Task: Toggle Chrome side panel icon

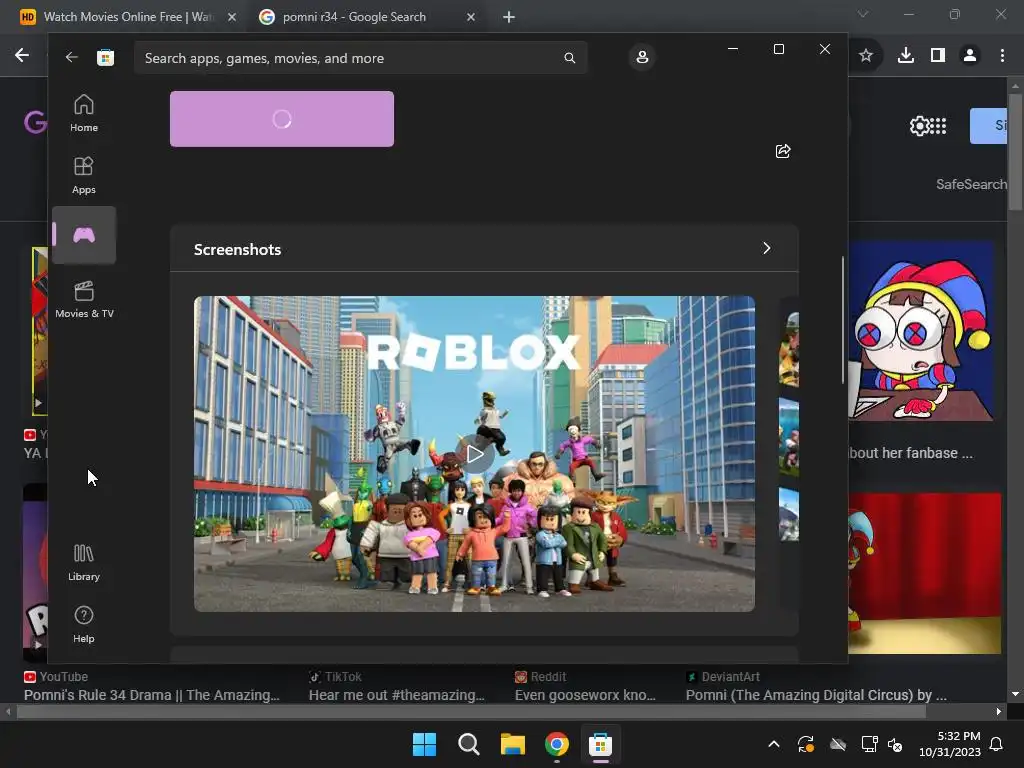Action: (938, 56)
